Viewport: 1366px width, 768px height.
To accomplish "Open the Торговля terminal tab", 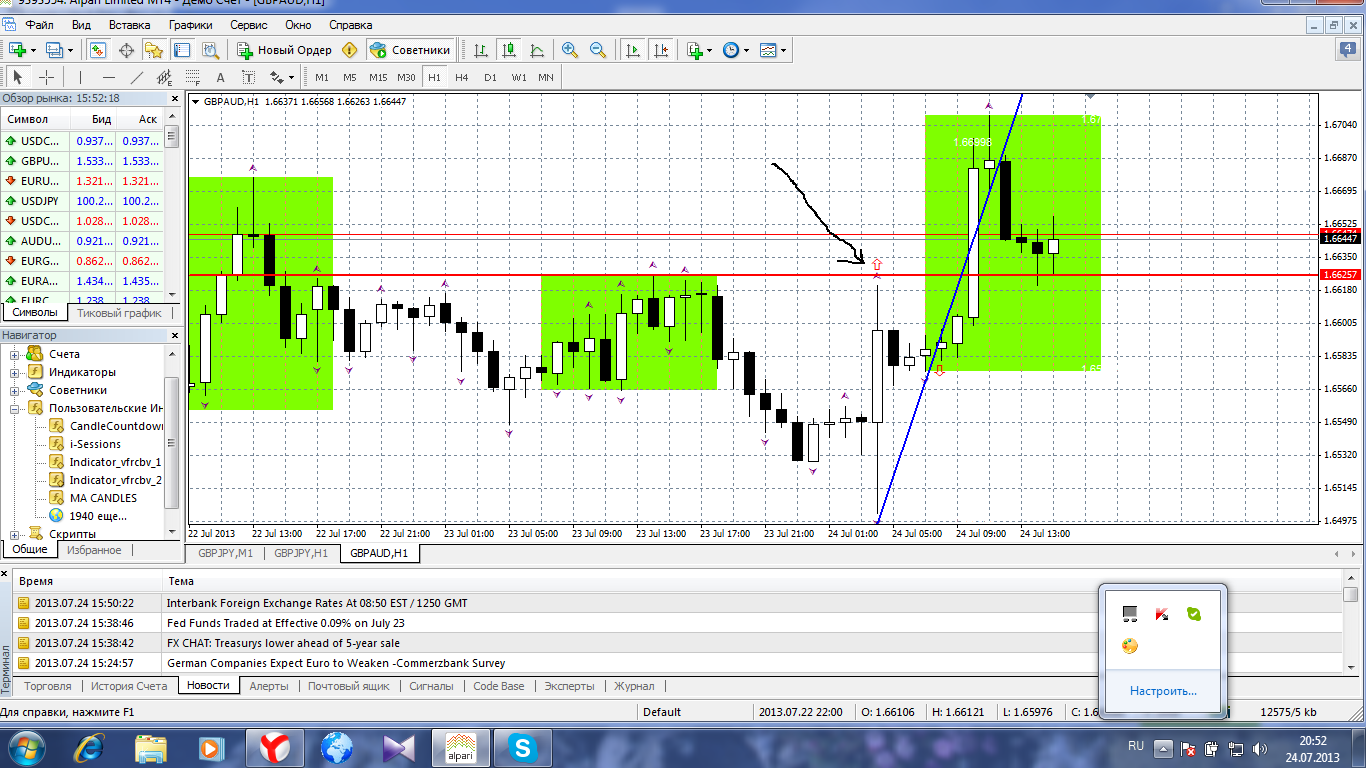I will [x=48, y=686].
